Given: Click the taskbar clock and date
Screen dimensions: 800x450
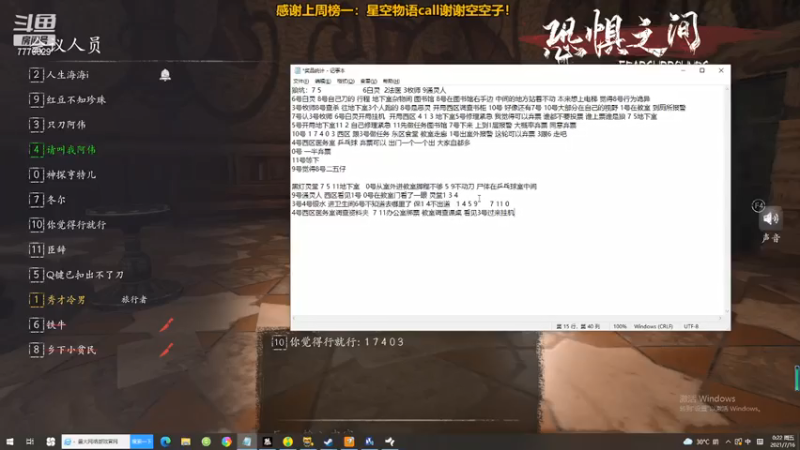Looking at the screenshot, I should point(783,442).
